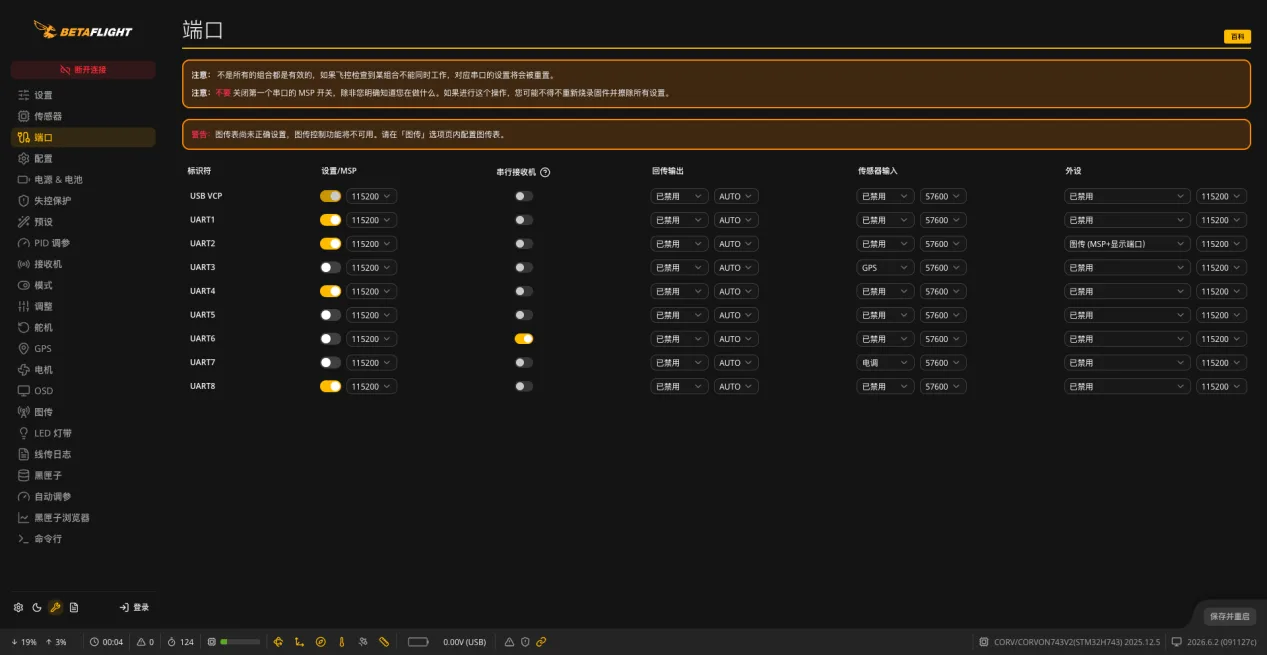
Task: Click the clock icon showing 00:04
Action: [94, 642]
